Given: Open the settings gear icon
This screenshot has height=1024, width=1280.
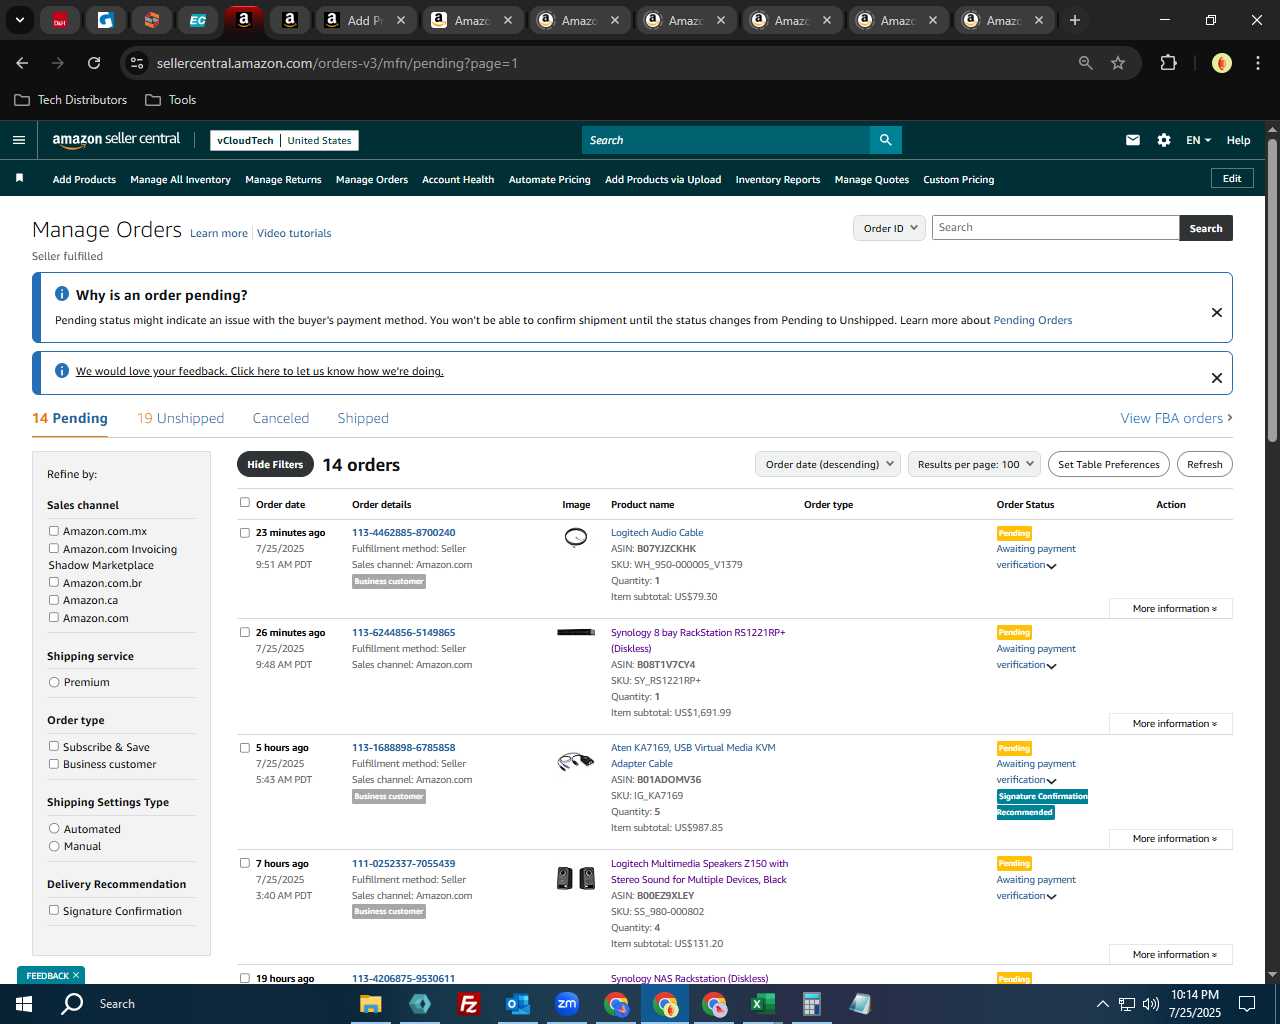Looking at the screenshot, I should (1164, 140).
